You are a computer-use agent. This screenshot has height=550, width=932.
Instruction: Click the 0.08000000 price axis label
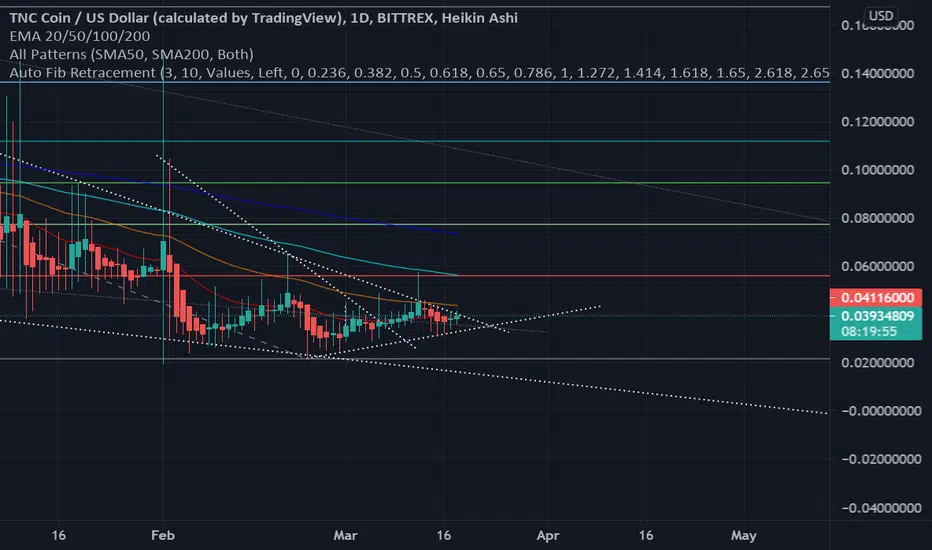877,218
